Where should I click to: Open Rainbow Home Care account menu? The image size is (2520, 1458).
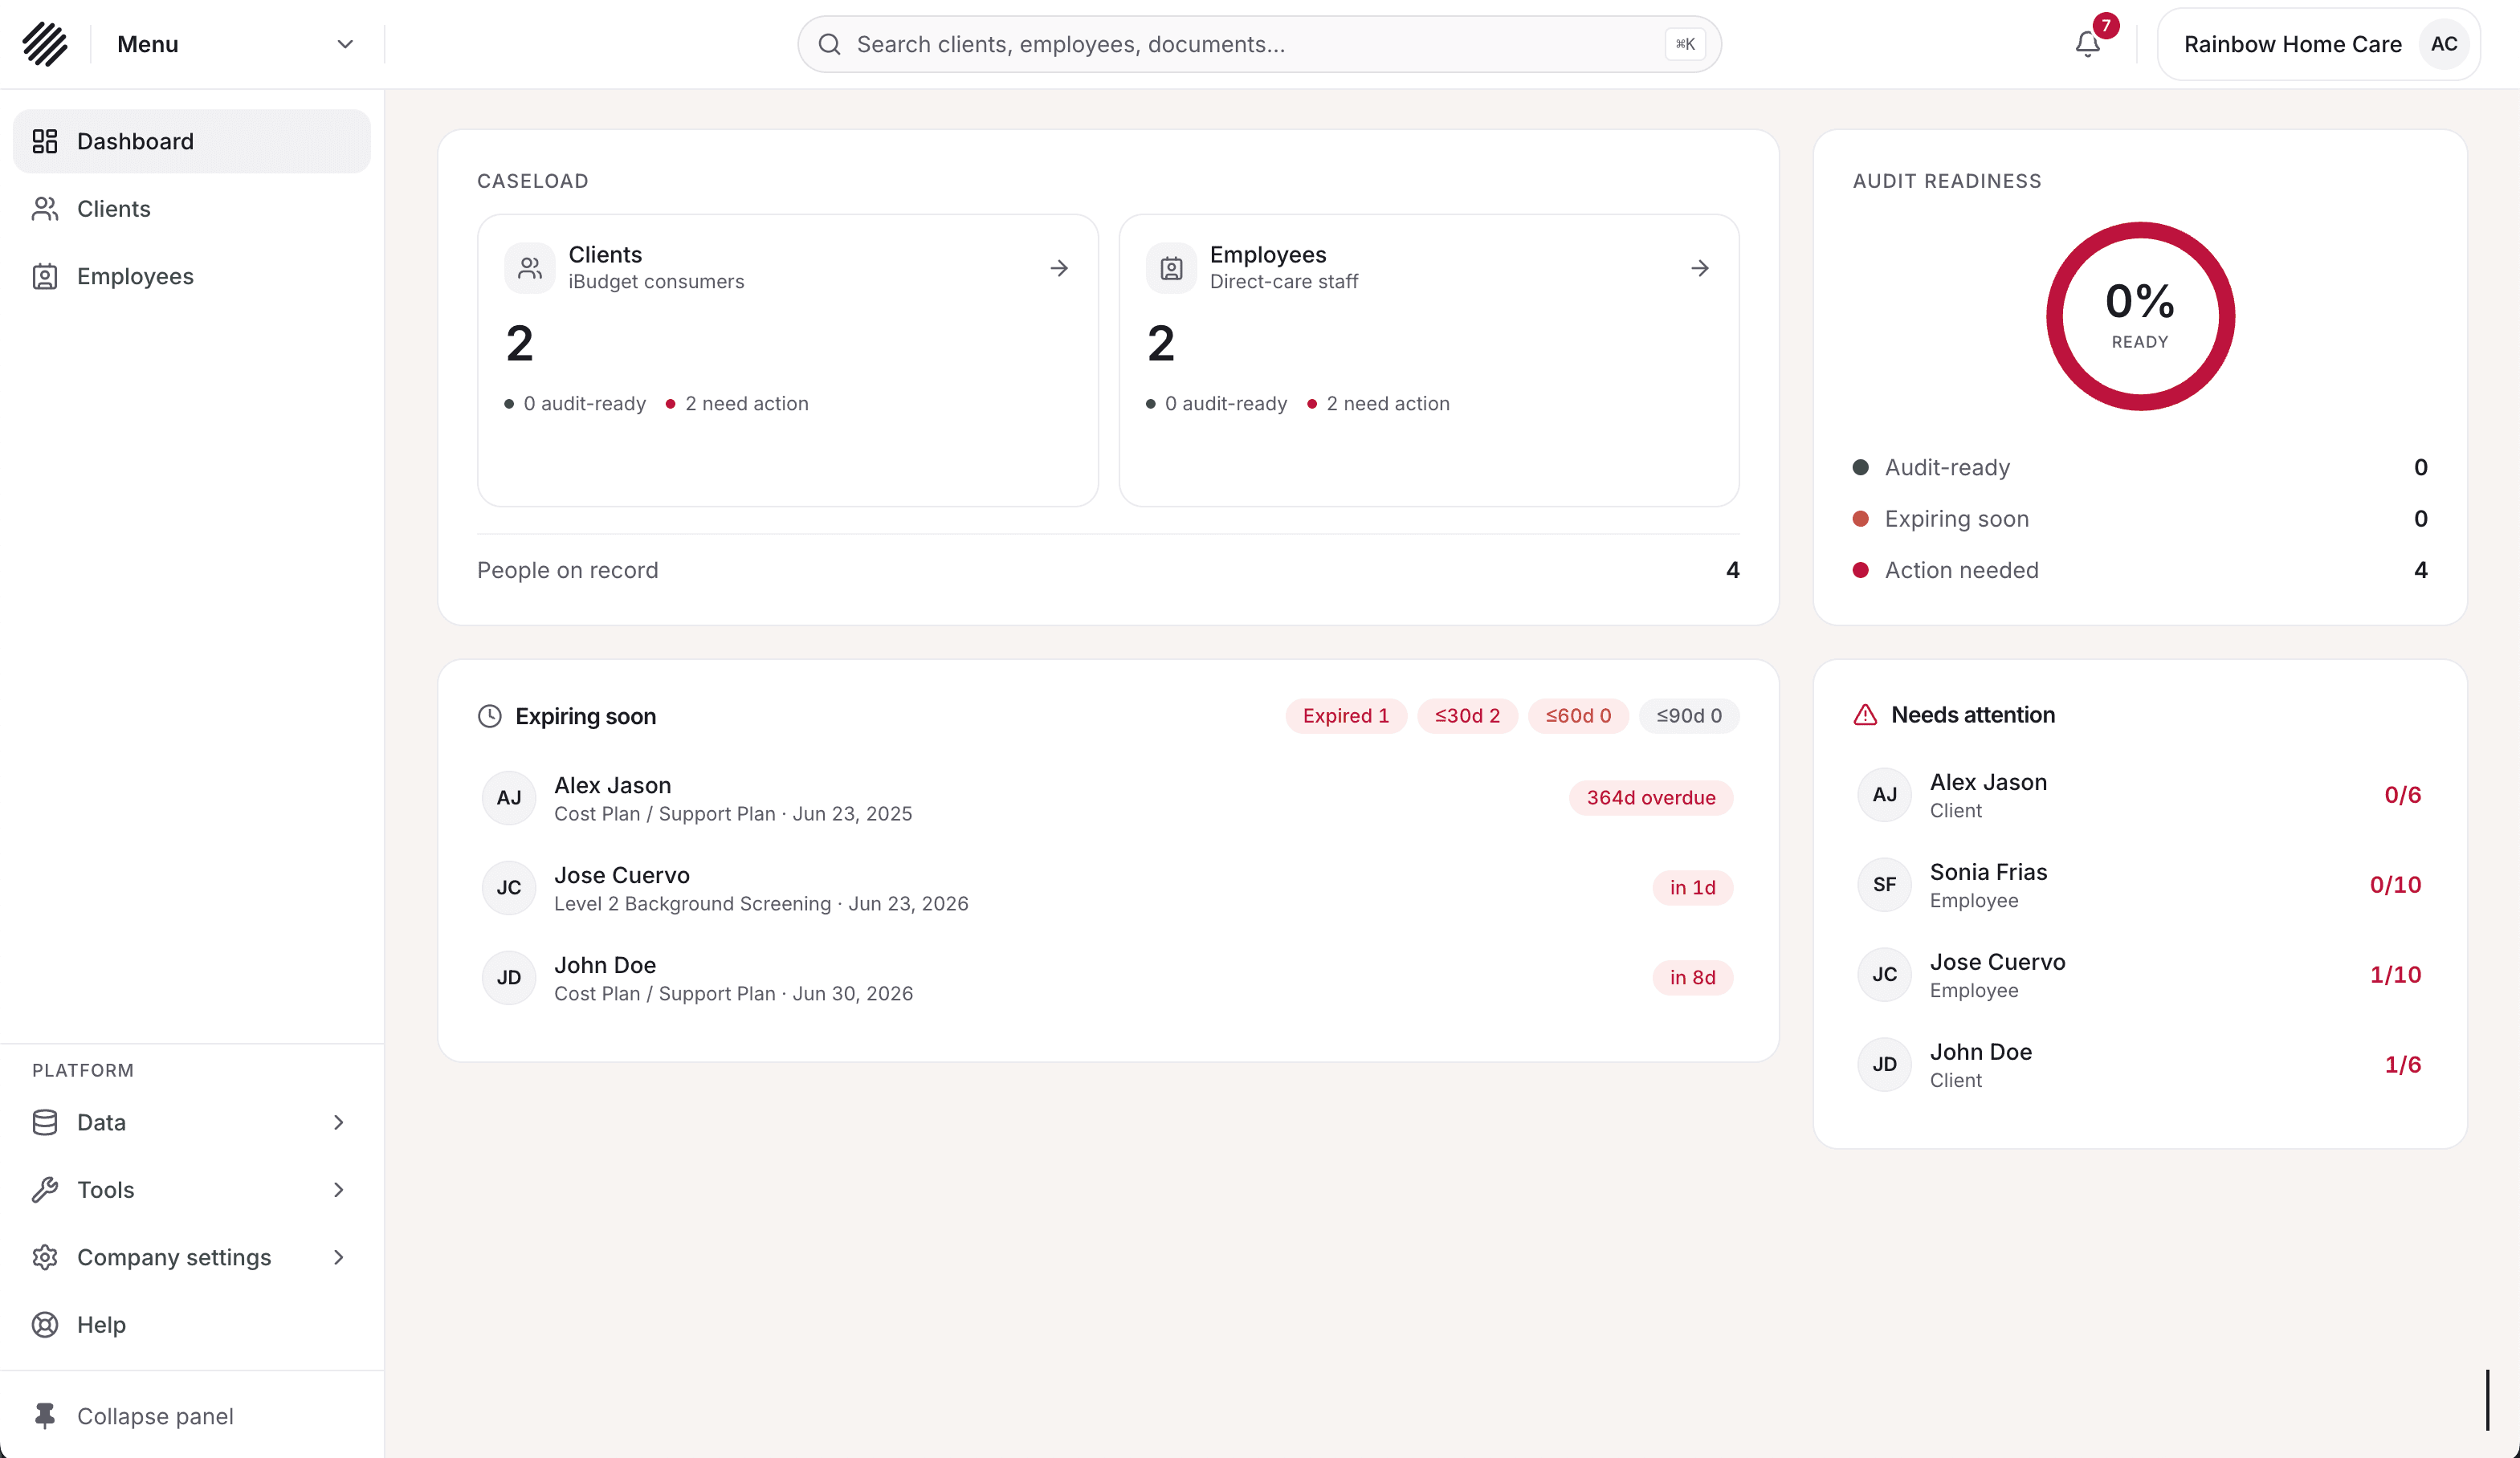coord(2319,44)
